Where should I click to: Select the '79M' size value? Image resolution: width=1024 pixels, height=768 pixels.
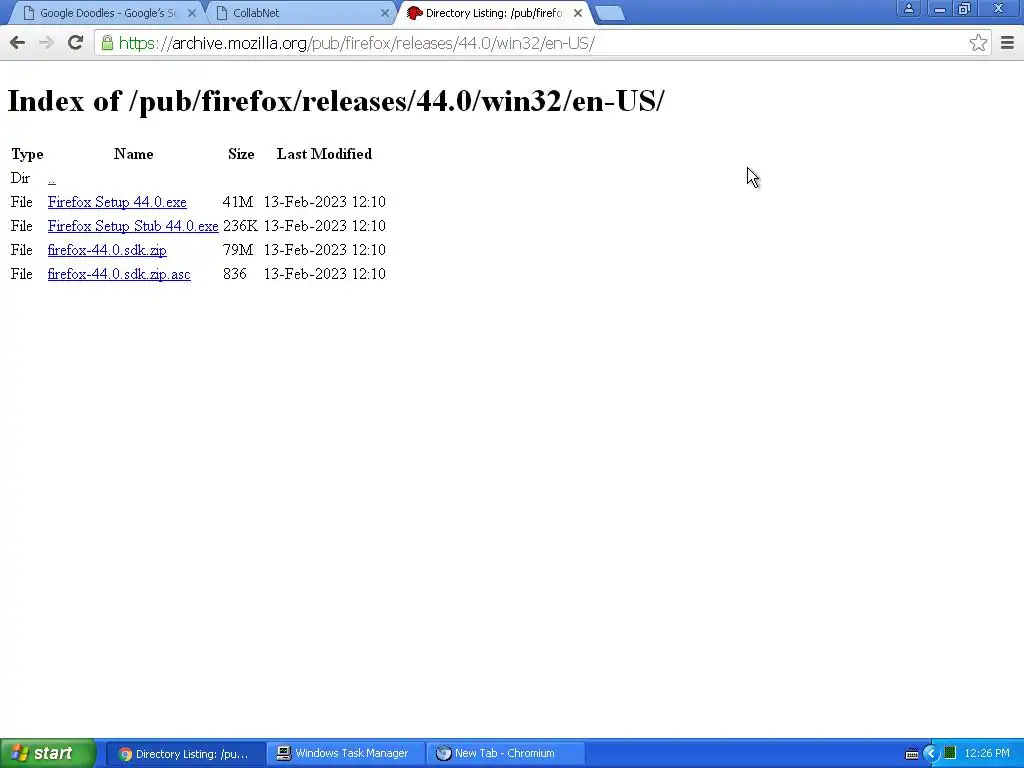[238, 250]
